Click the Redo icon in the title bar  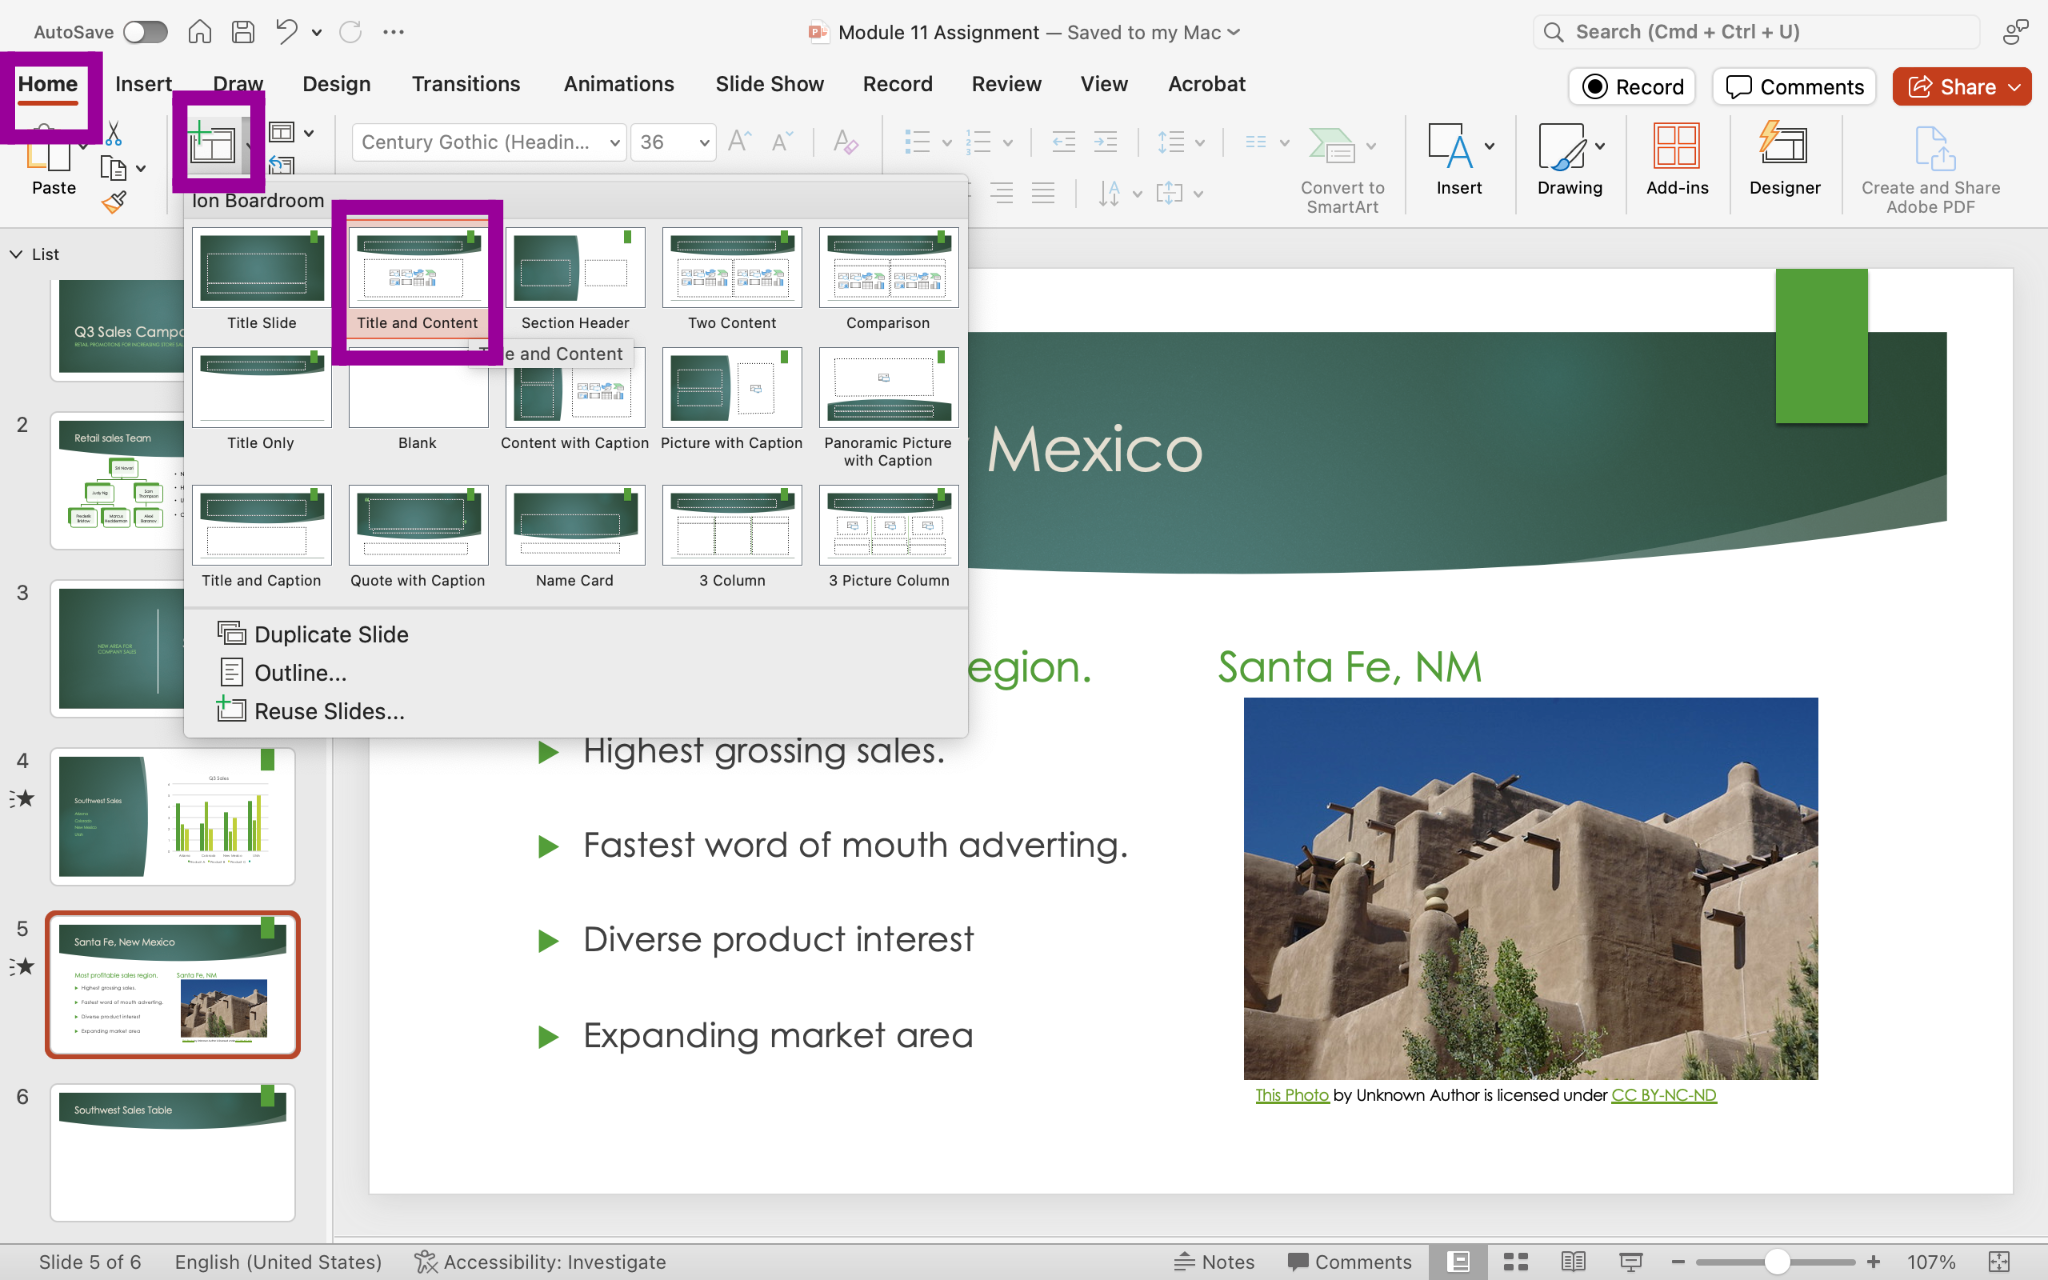[x=350, y=32]
